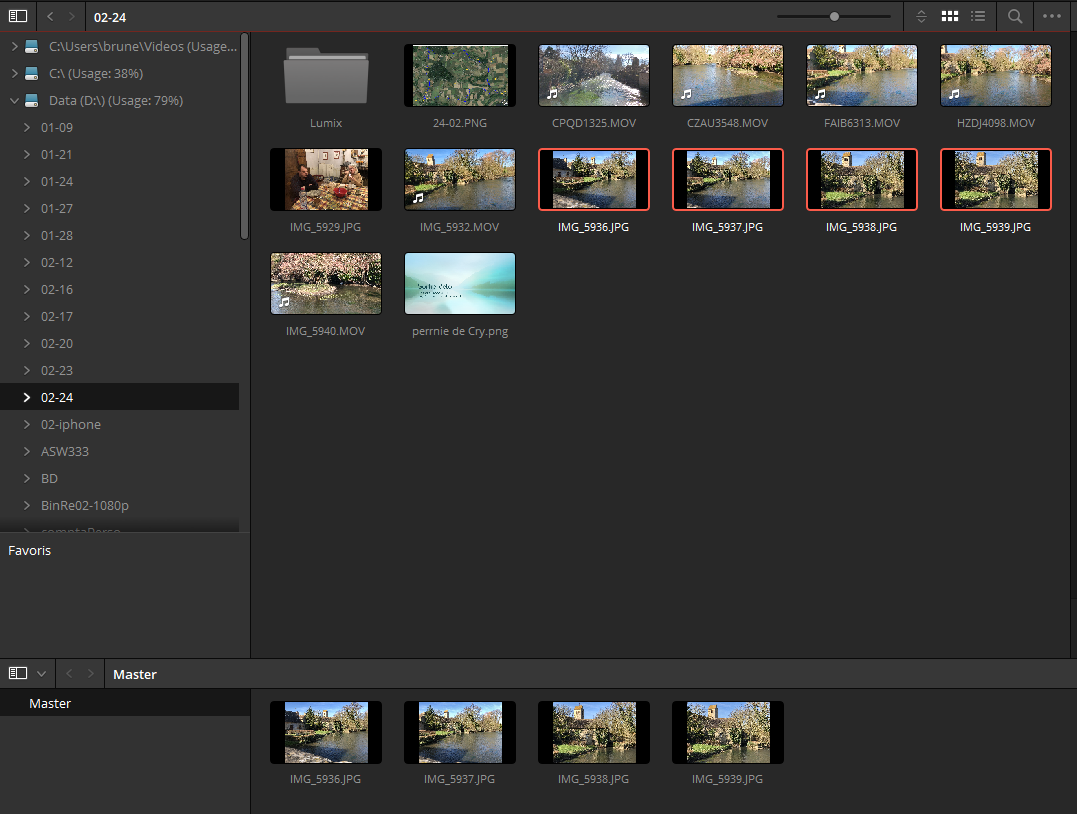1077x814 pixels.
Task: Toggle the media storage sidebar panel icon
Action: (18, 17)
